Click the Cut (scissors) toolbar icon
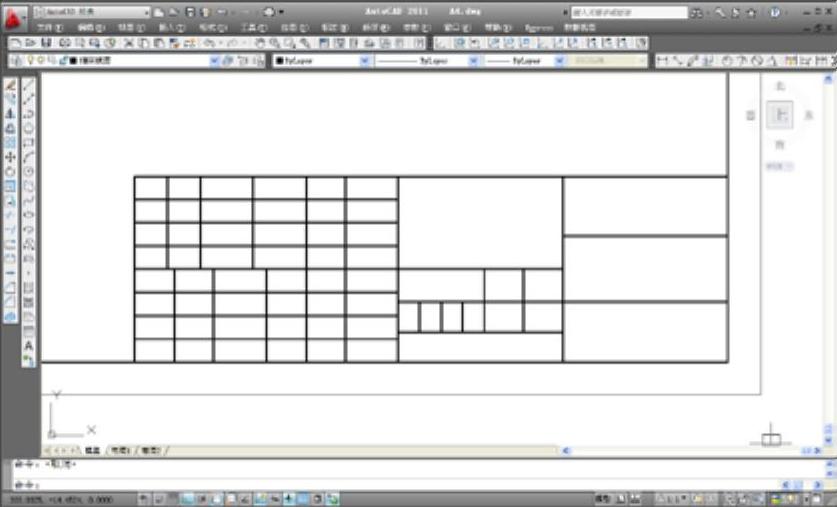The image size is (837, 507). (129, 43)
